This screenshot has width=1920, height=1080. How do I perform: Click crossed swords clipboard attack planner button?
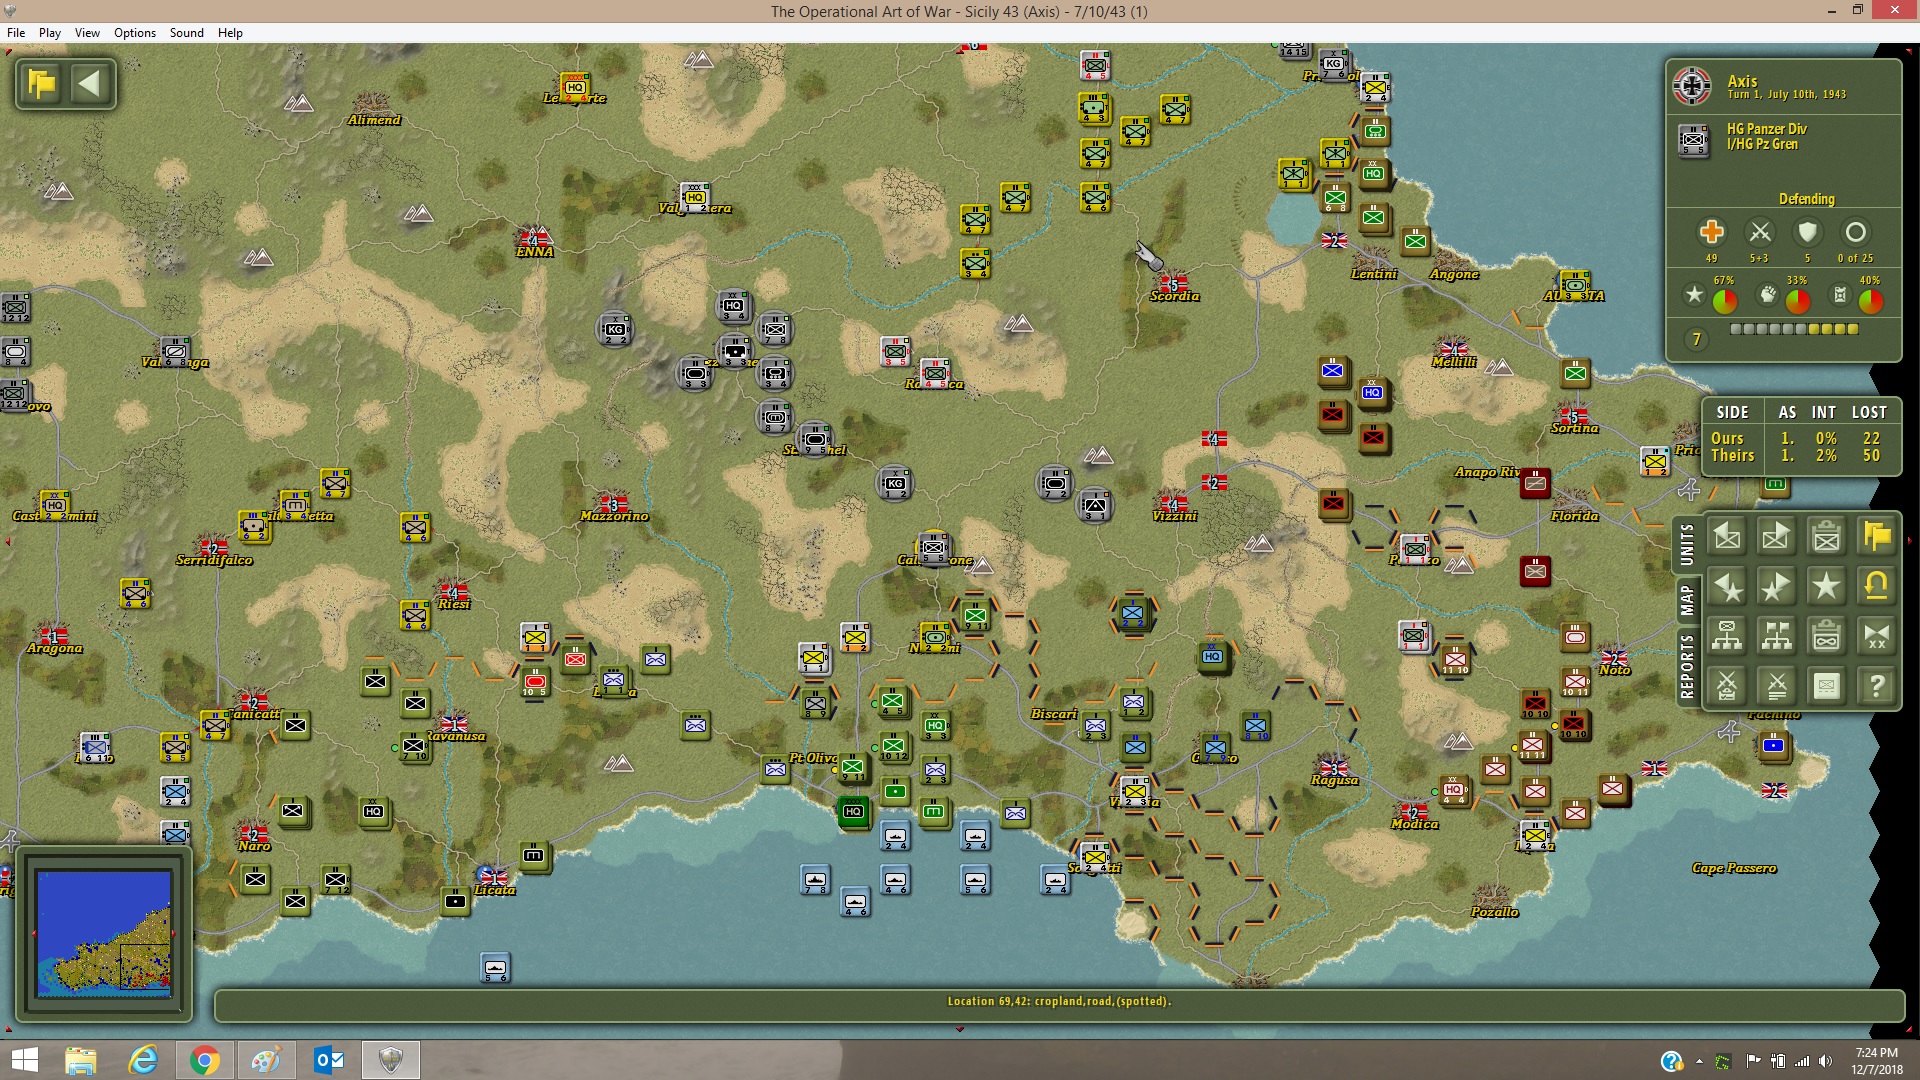[x=1727, y=686]
